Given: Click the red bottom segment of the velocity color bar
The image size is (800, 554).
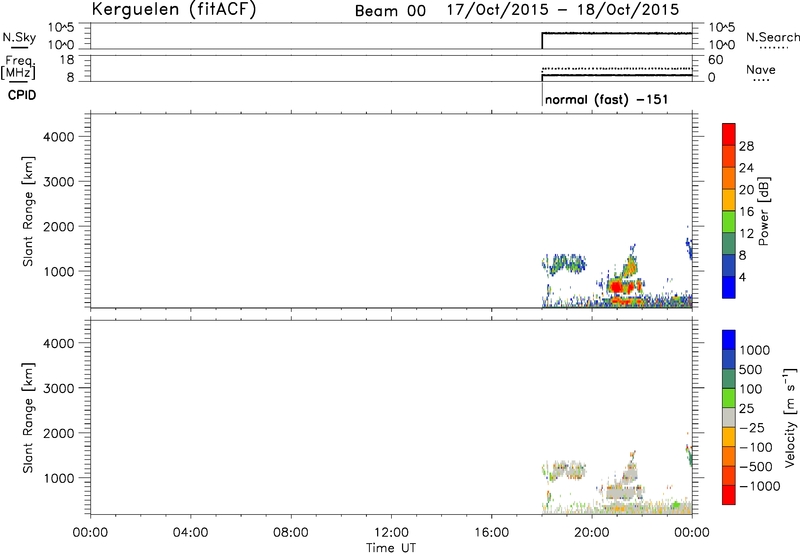Looking at the screenshot, I should [729, 495].
